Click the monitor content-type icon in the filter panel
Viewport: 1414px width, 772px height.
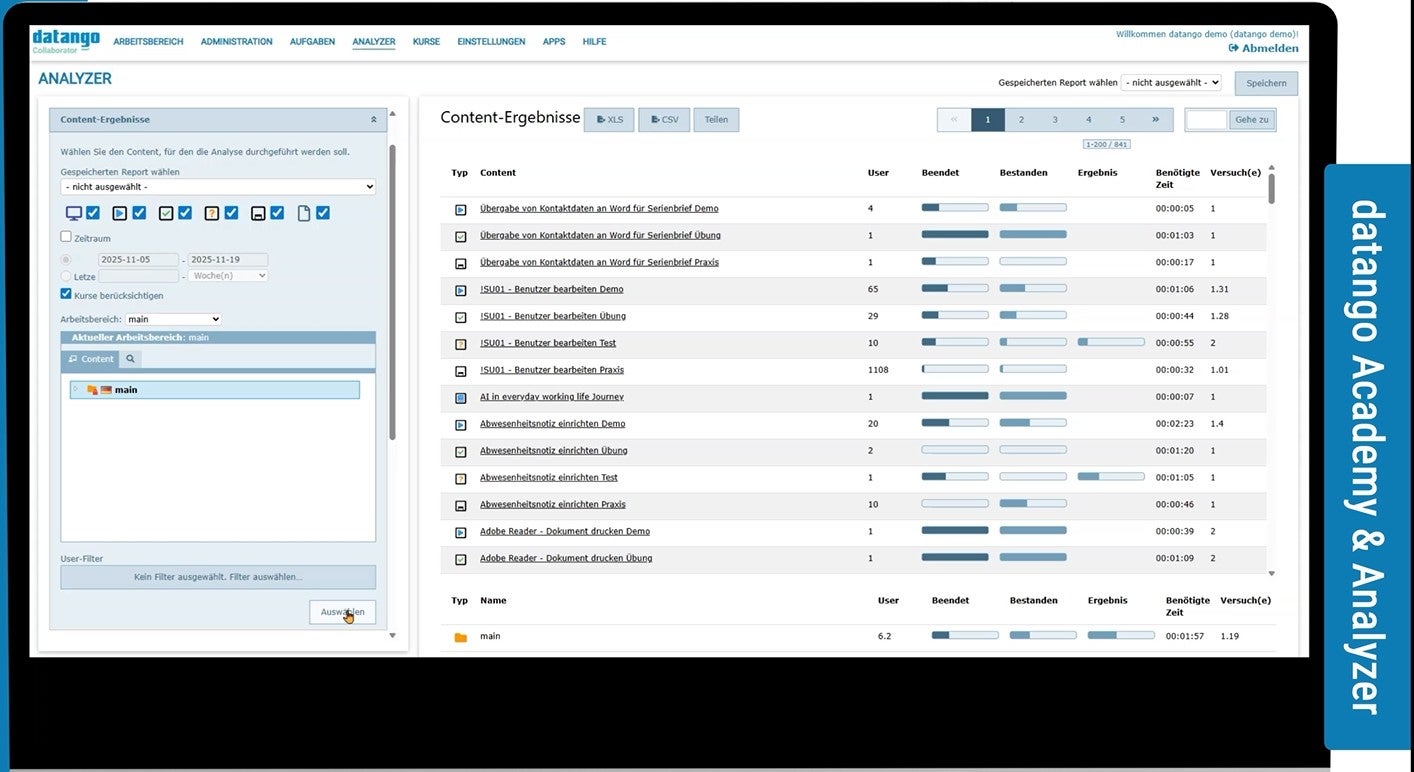(73, 213)
